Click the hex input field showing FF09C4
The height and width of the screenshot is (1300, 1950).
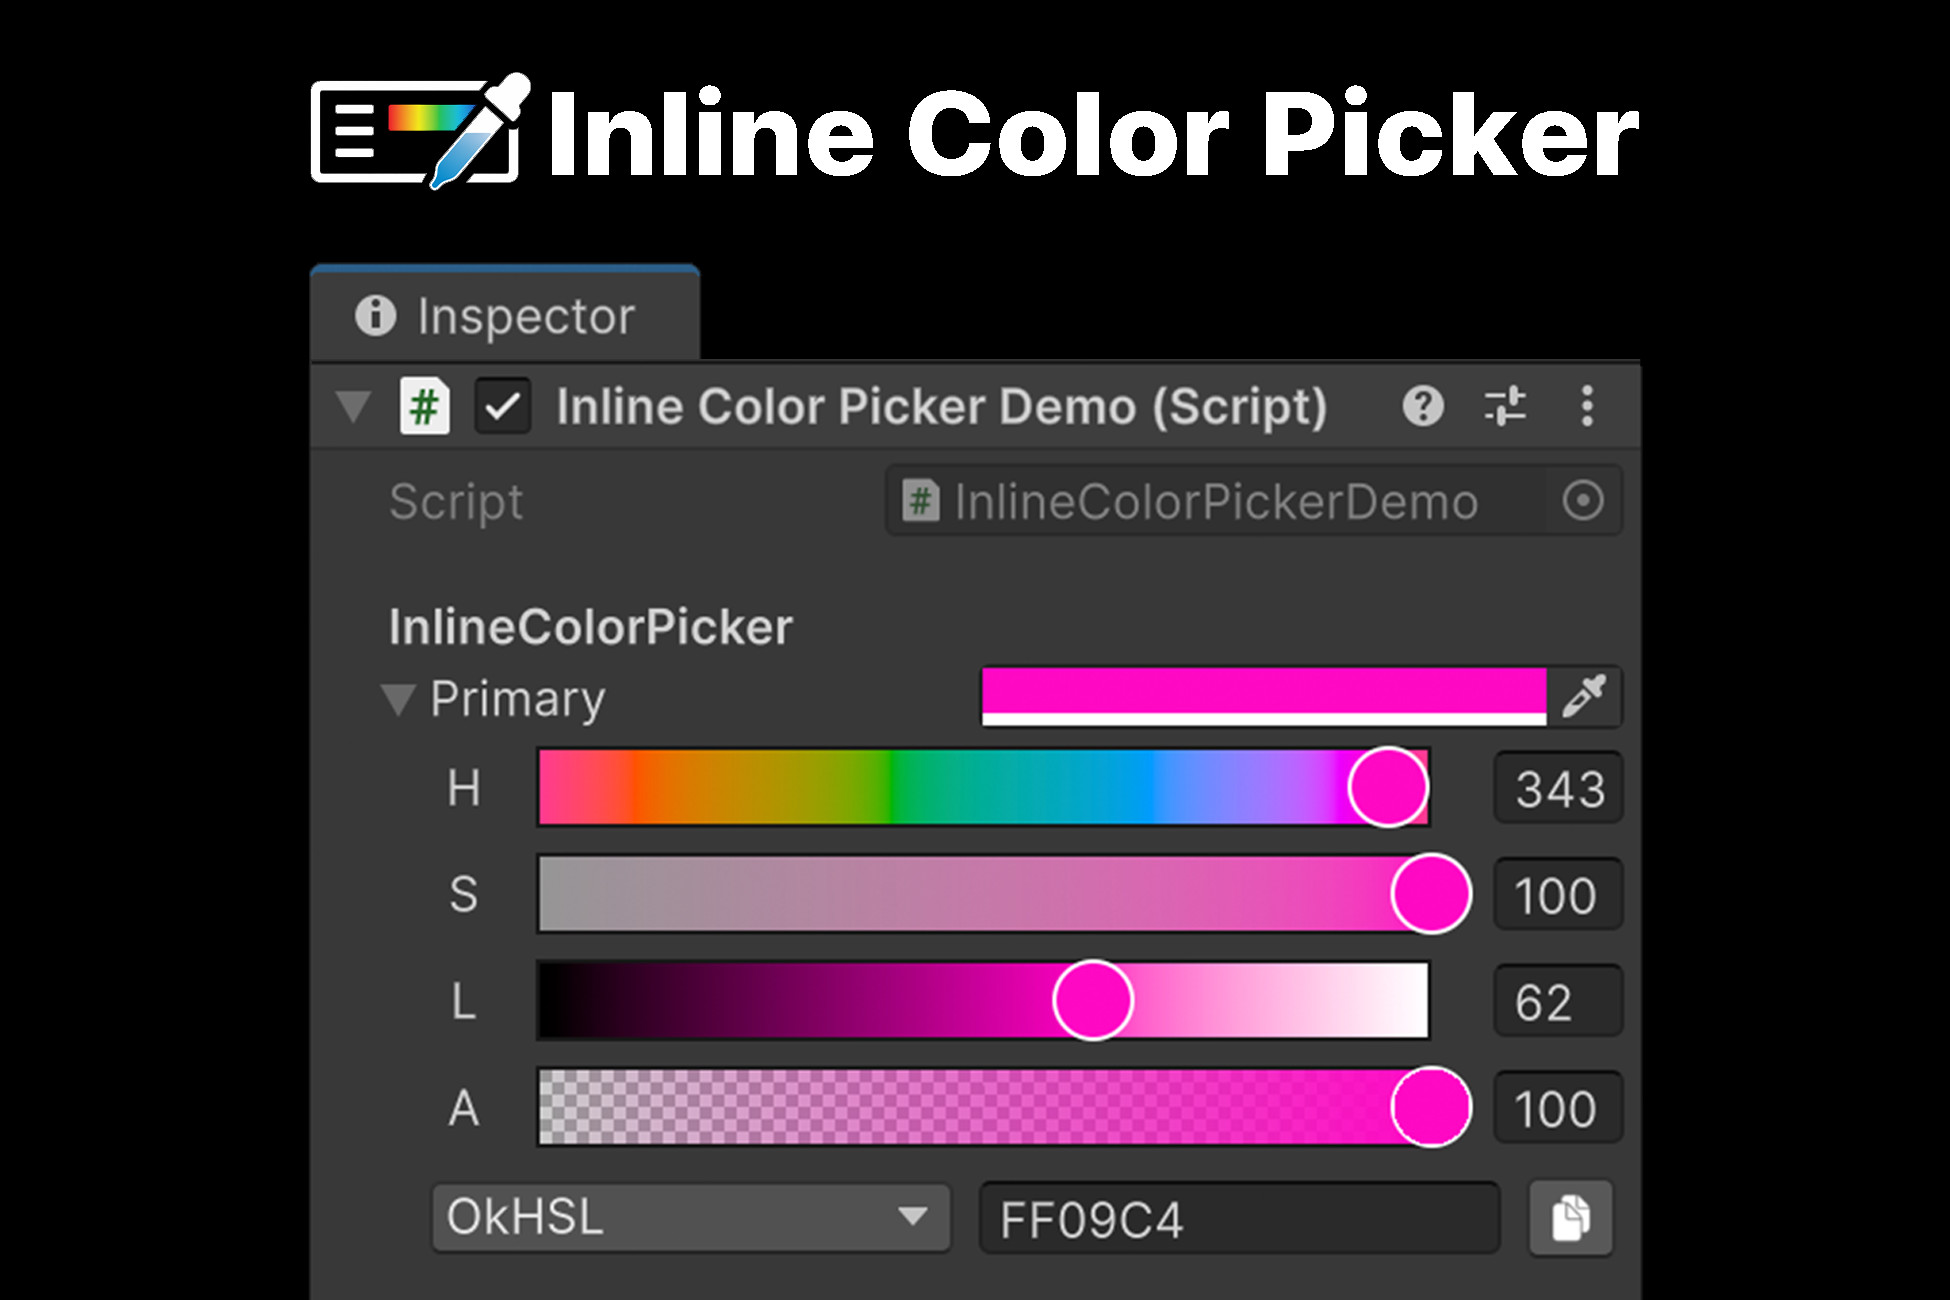(x=1238, y=1218)
